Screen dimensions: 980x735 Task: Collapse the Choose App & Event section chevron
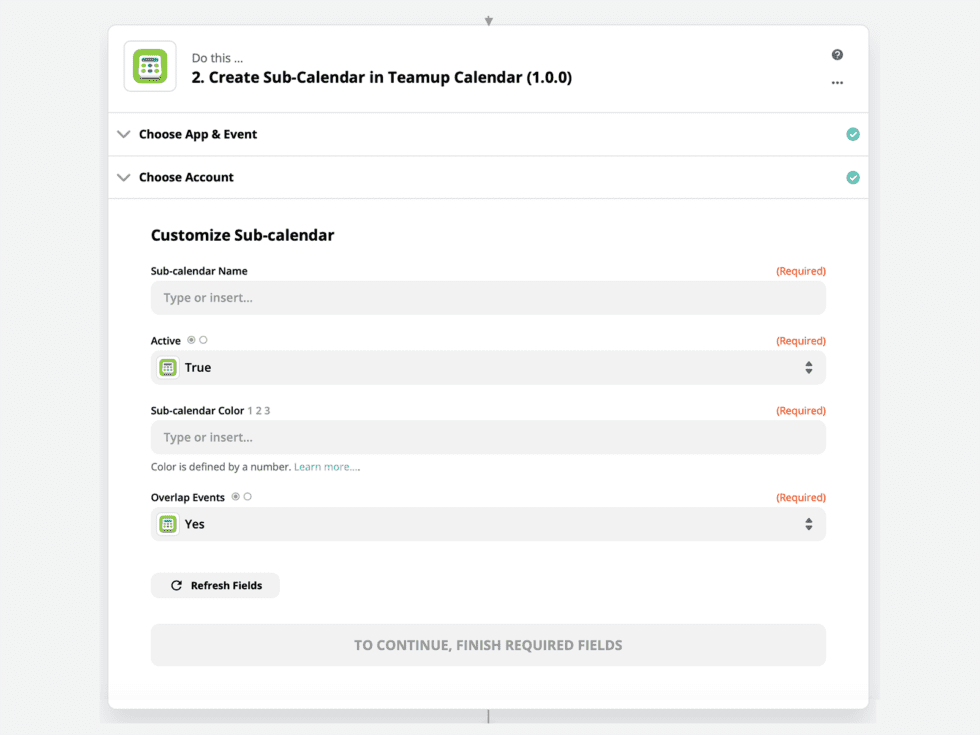pyautogui.click(x=123, y=133)
